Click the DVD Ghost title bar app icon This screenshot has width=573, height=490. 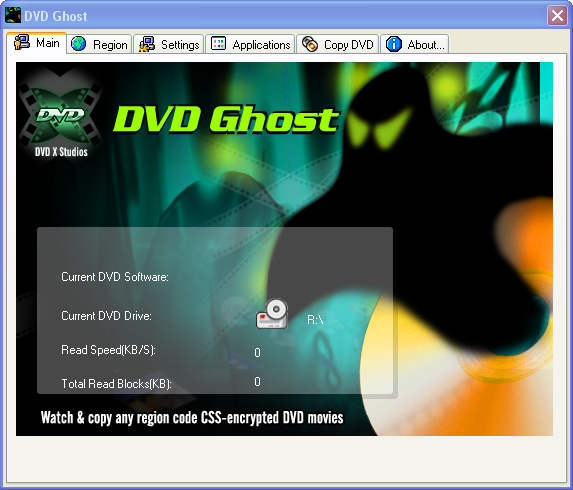click(x=12, y=15)
